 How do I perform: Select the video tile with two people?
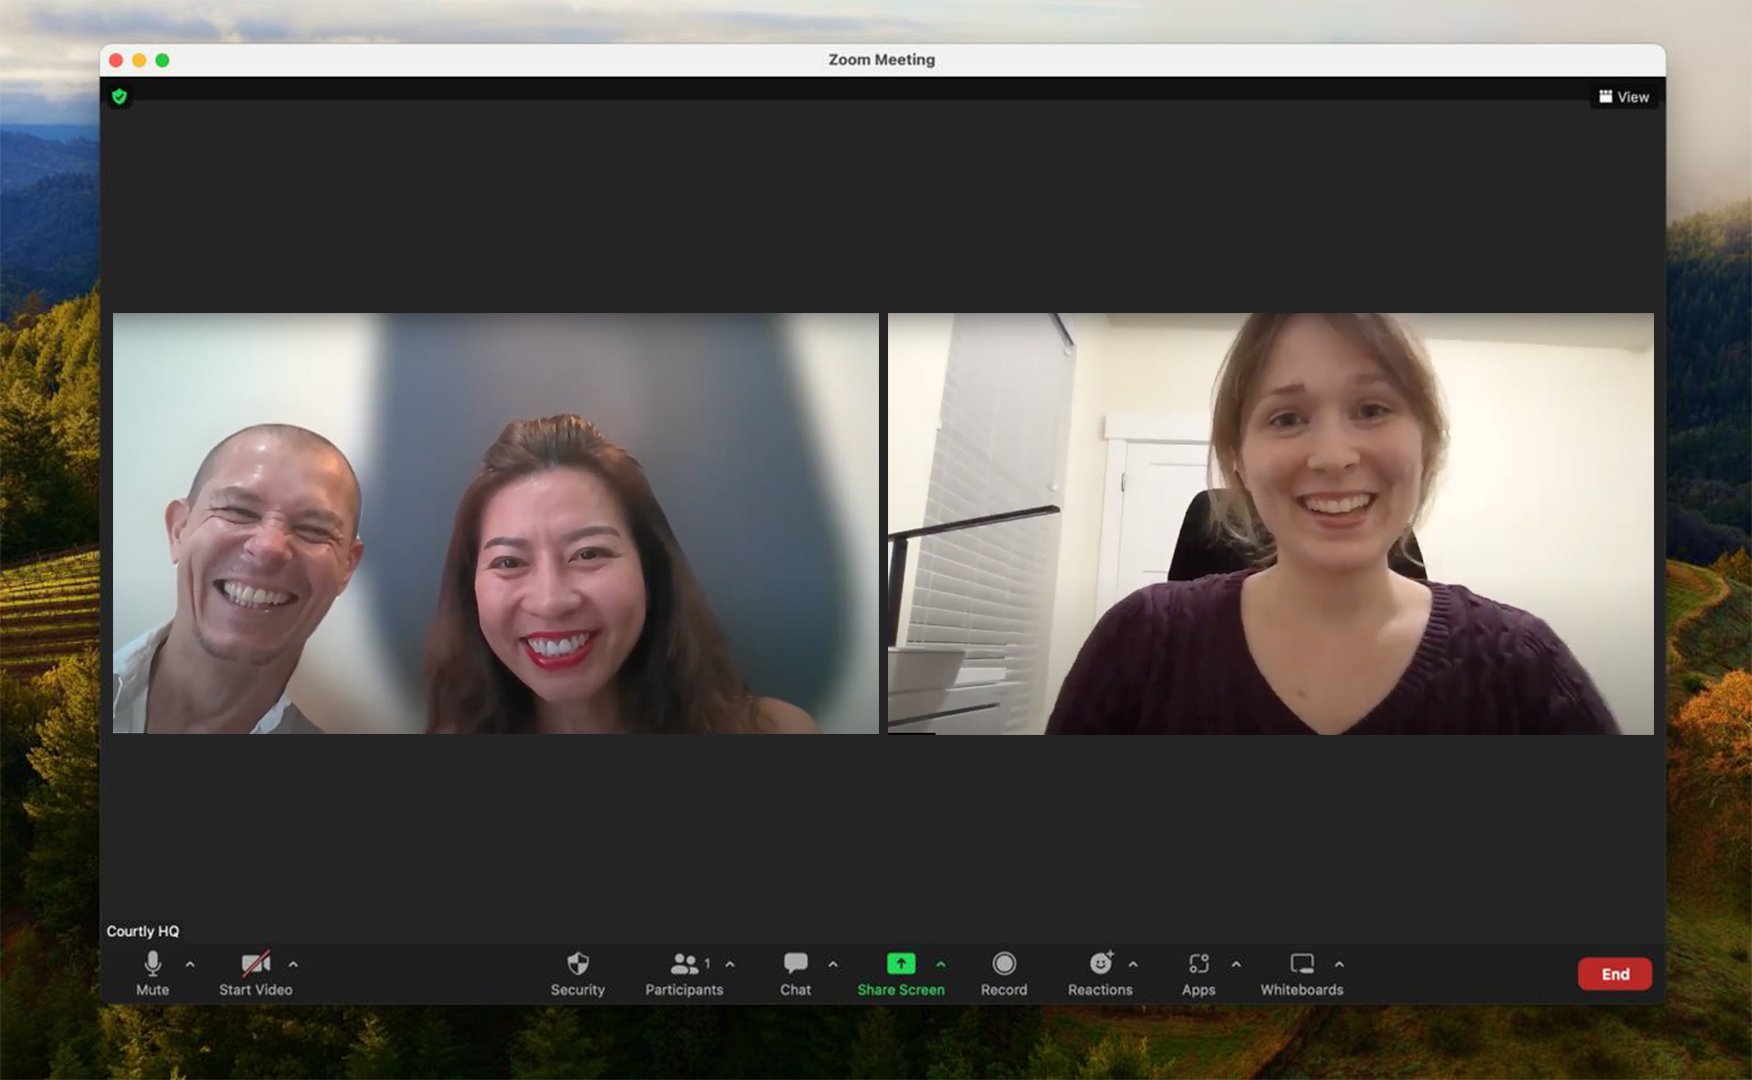(496, 523)
